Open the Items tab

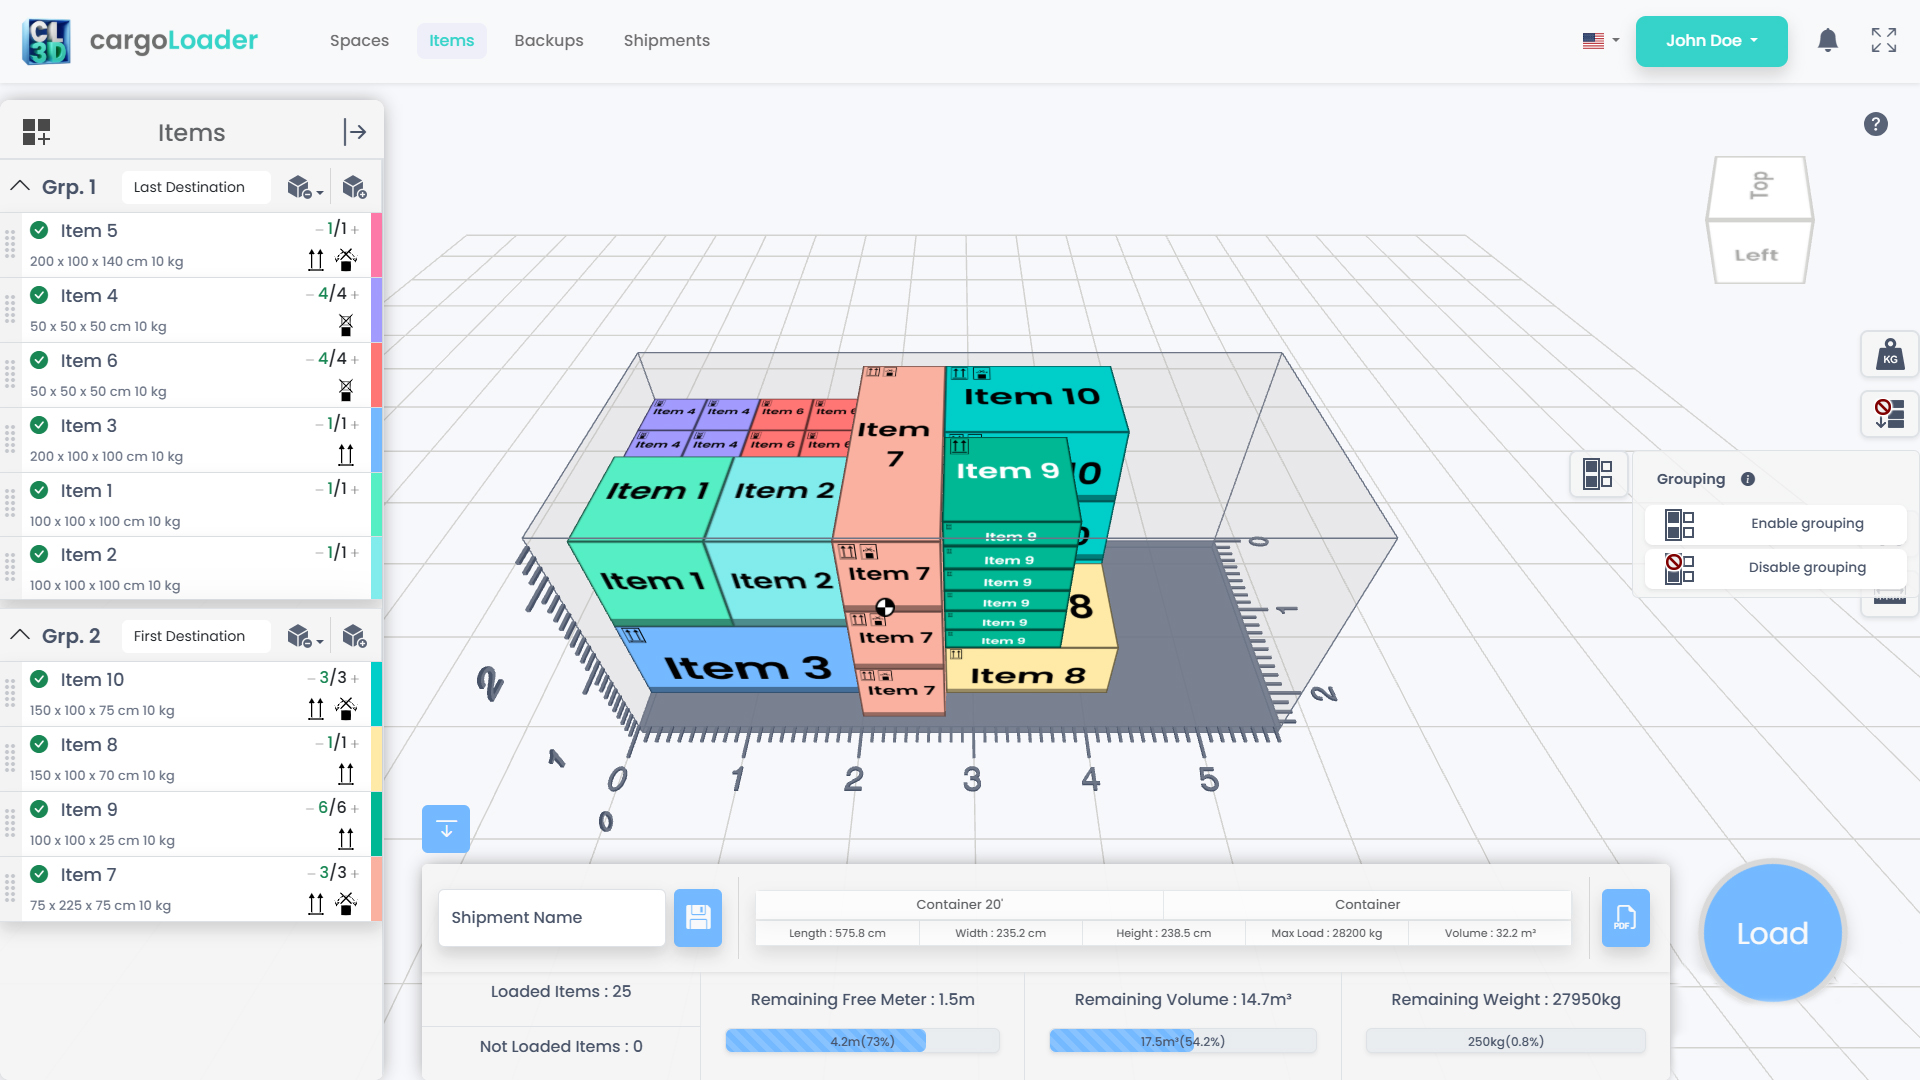pos(452,41)
